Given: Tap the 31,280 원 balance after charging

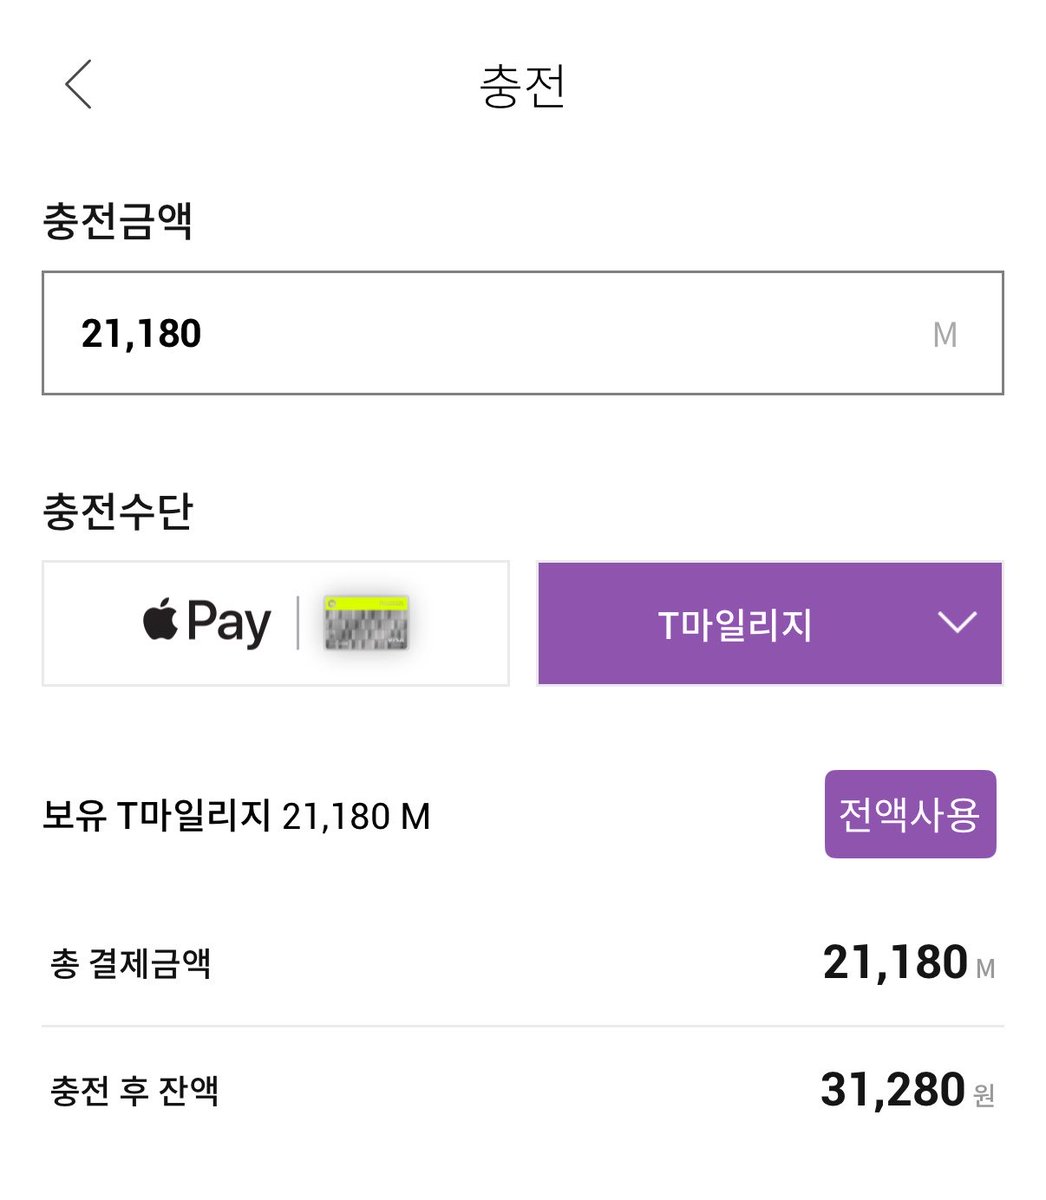Looking at the screenshot, I should tap(908, 1090).
